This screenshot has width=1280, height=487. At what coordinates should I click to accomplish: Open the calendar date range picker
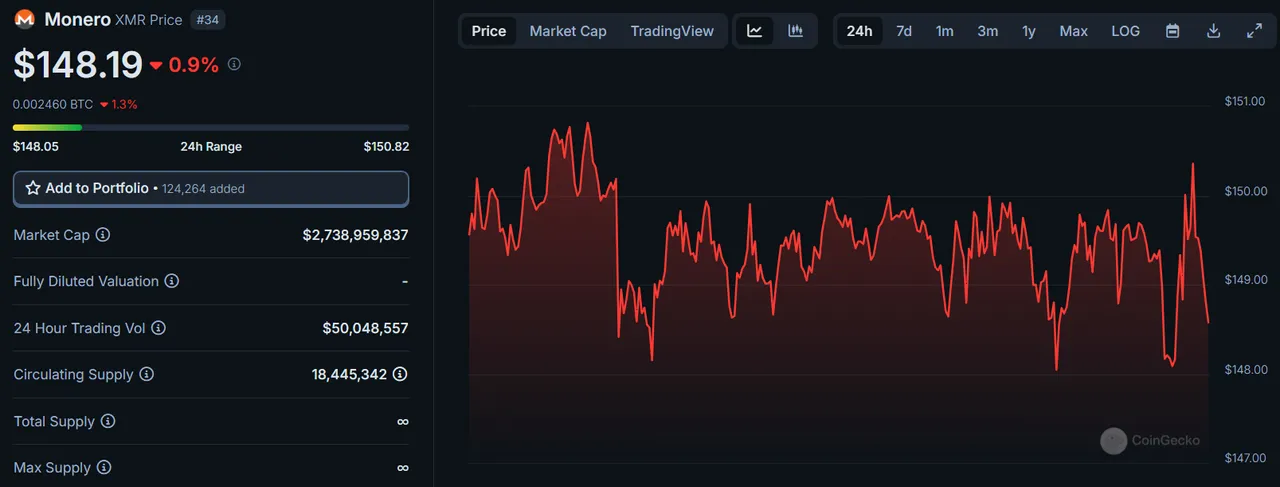pyautogui.click(x=1173, y=31)
